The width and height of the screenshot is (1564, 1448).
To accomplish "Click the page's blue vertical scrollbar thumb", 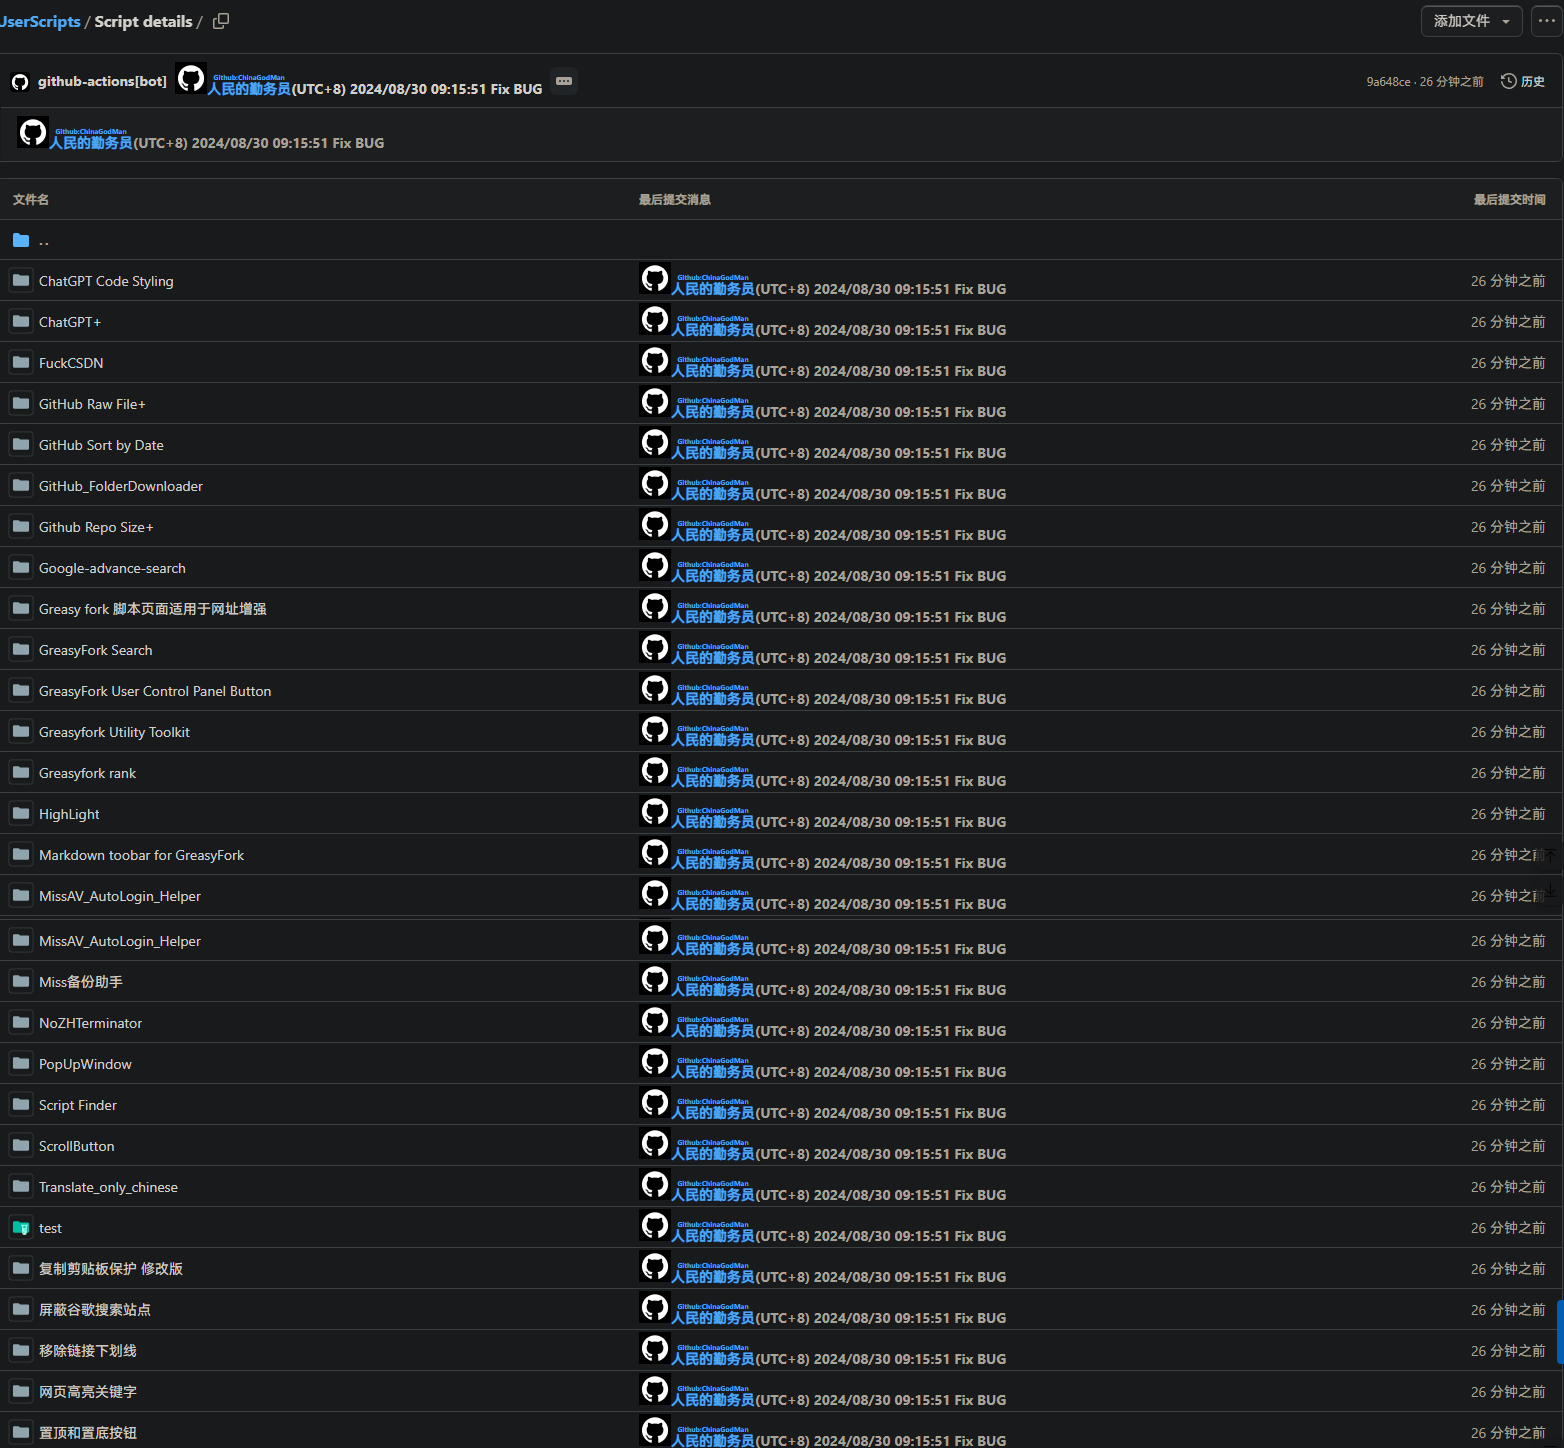I will 1560,1332.
